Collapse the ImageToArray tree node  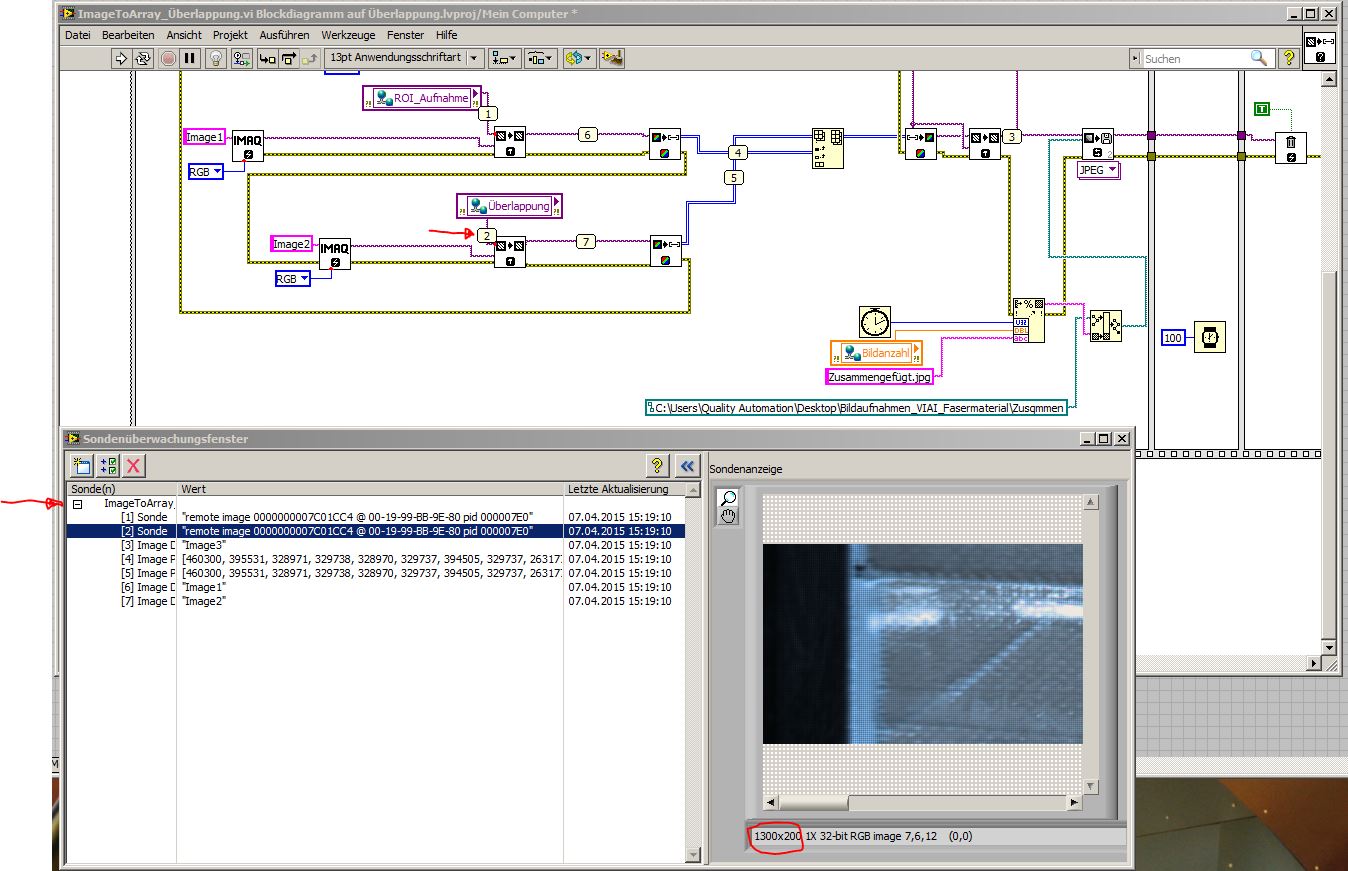click(76, 503)
